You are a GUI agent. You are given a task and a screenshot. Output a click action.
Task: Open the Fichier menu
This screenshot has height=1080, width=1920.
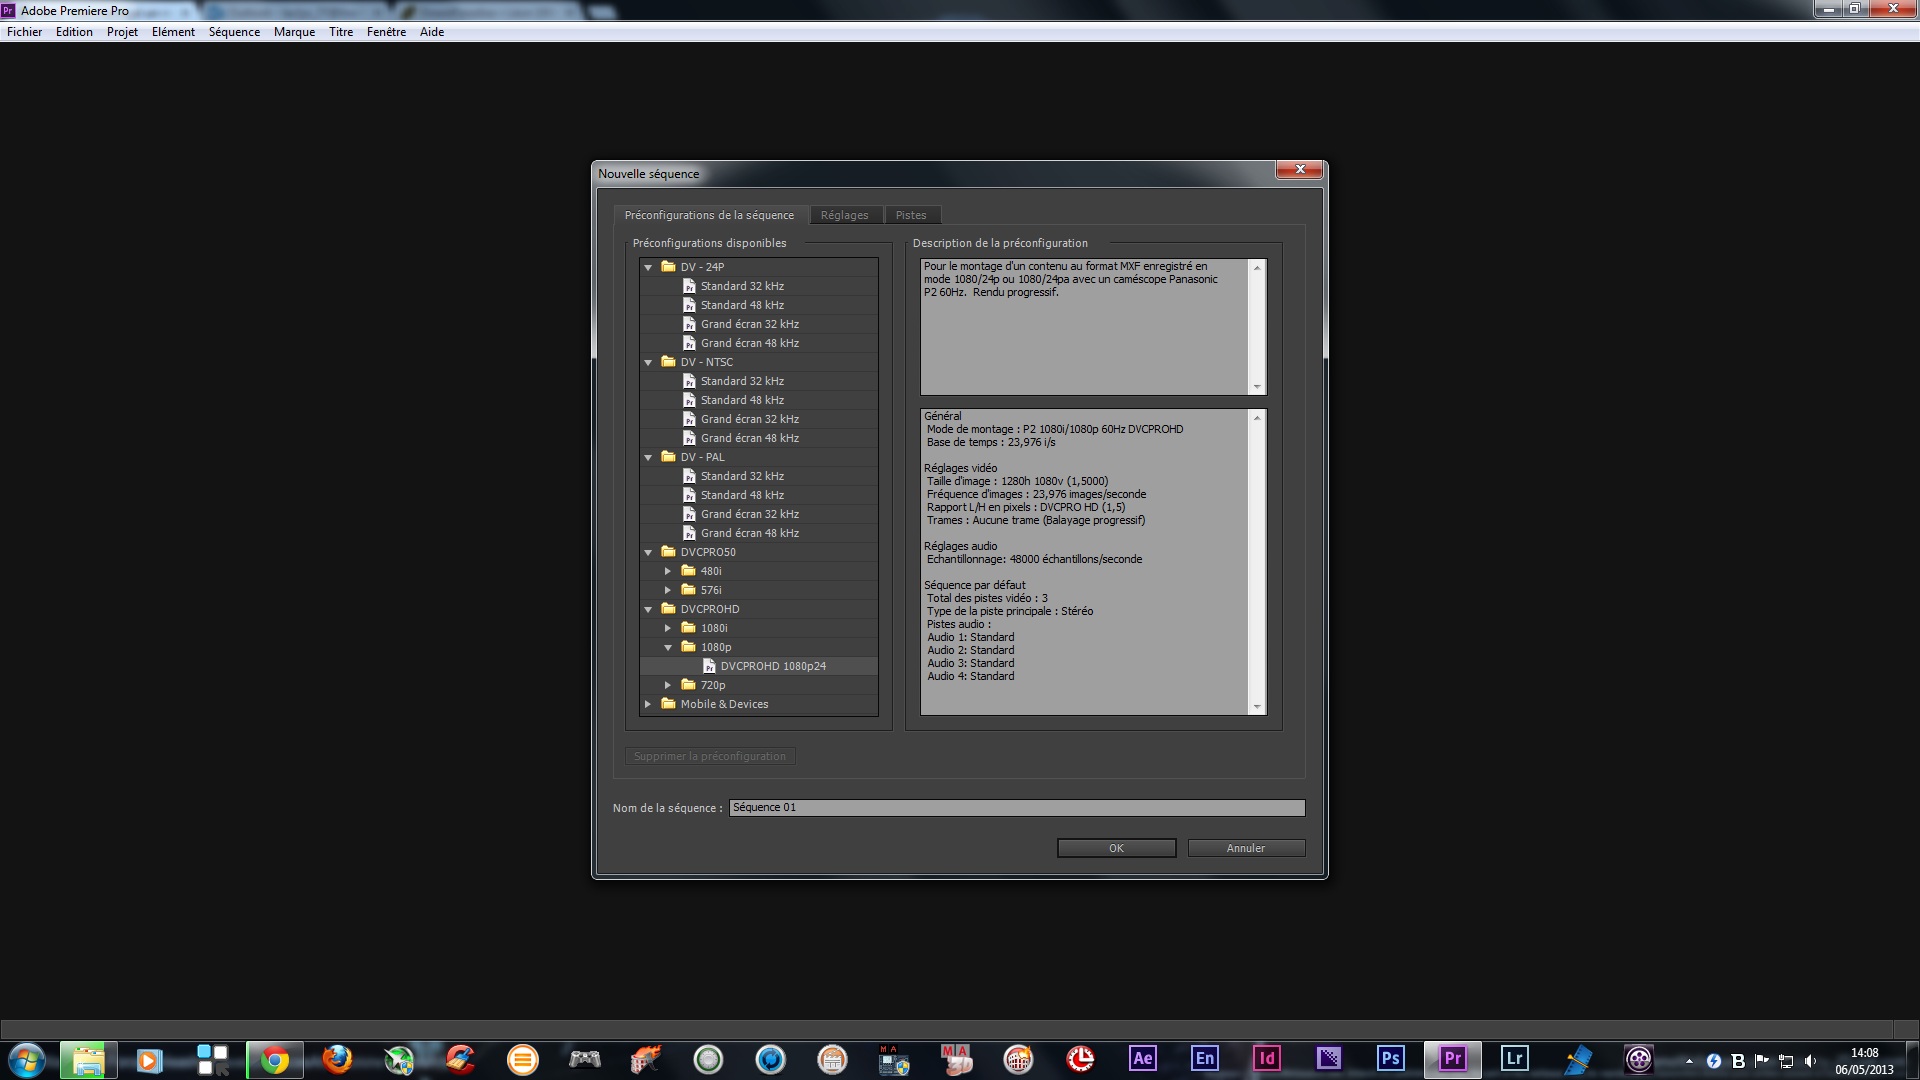click(x=24, y=32)
